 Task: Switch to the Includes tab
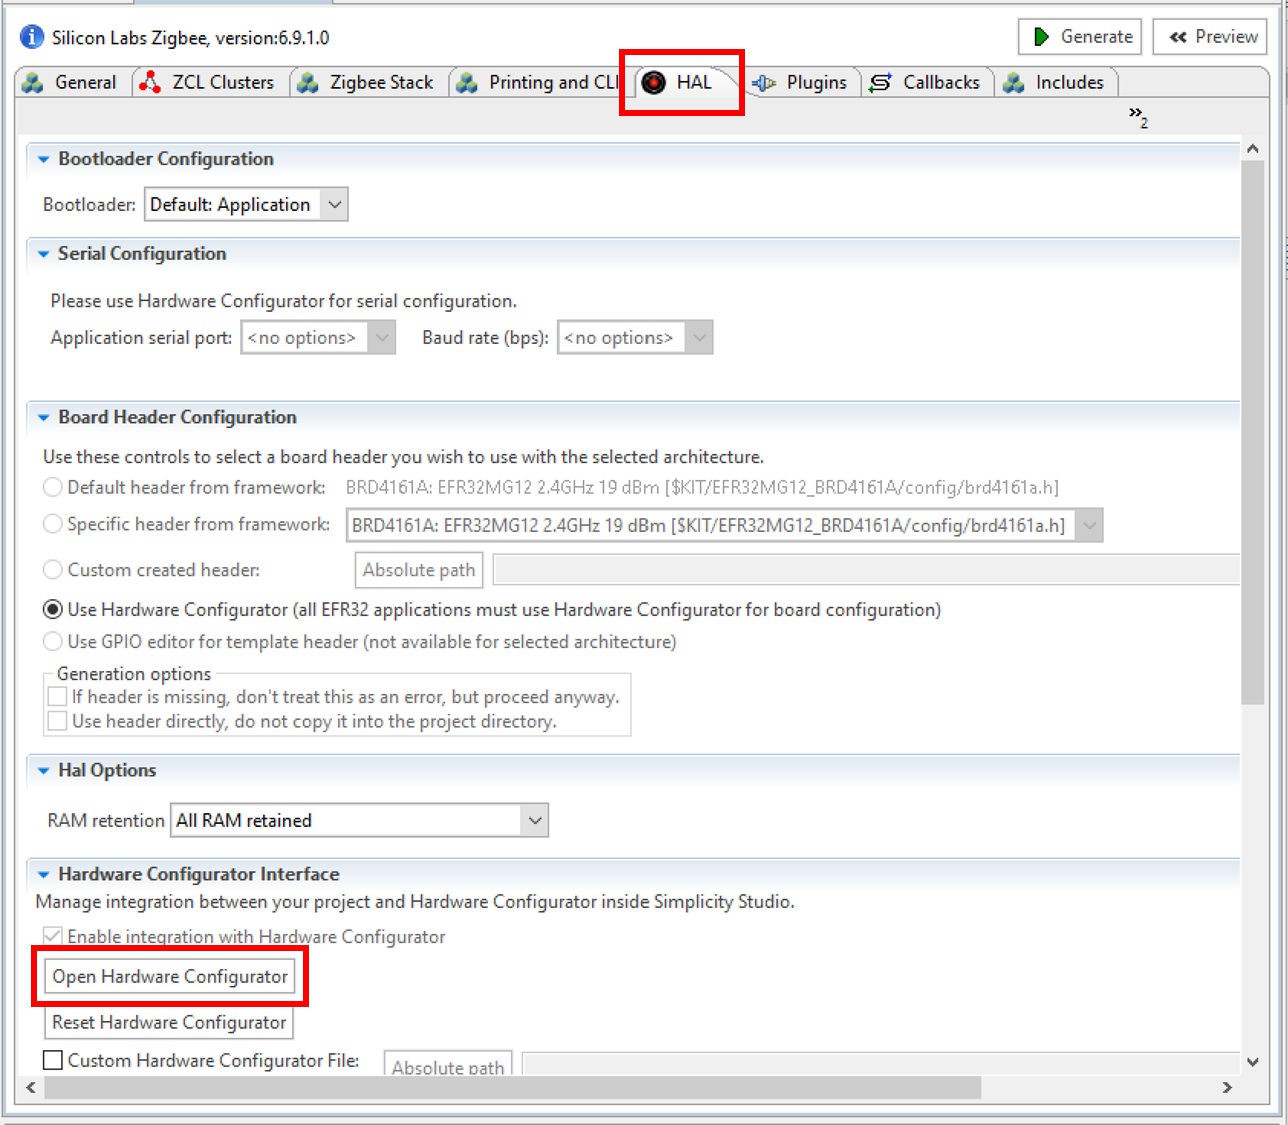point(1058,82)
